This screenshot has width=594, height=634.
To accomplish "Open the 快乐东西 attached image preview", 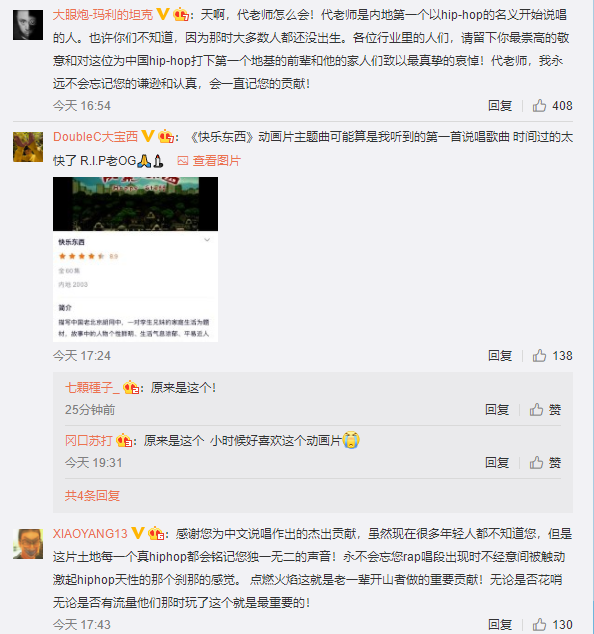I will pyautogui.click(x=135, y=259).
